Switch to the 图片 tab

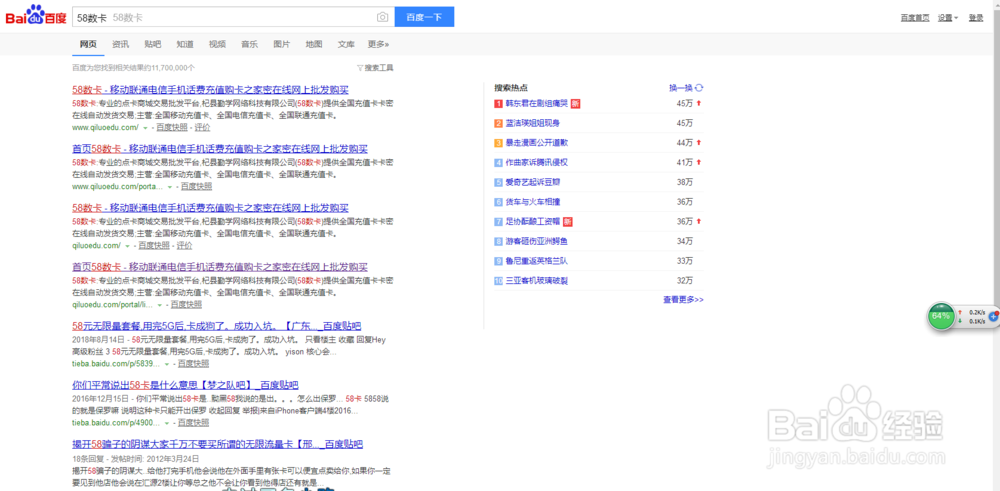[x=281, y=45]
